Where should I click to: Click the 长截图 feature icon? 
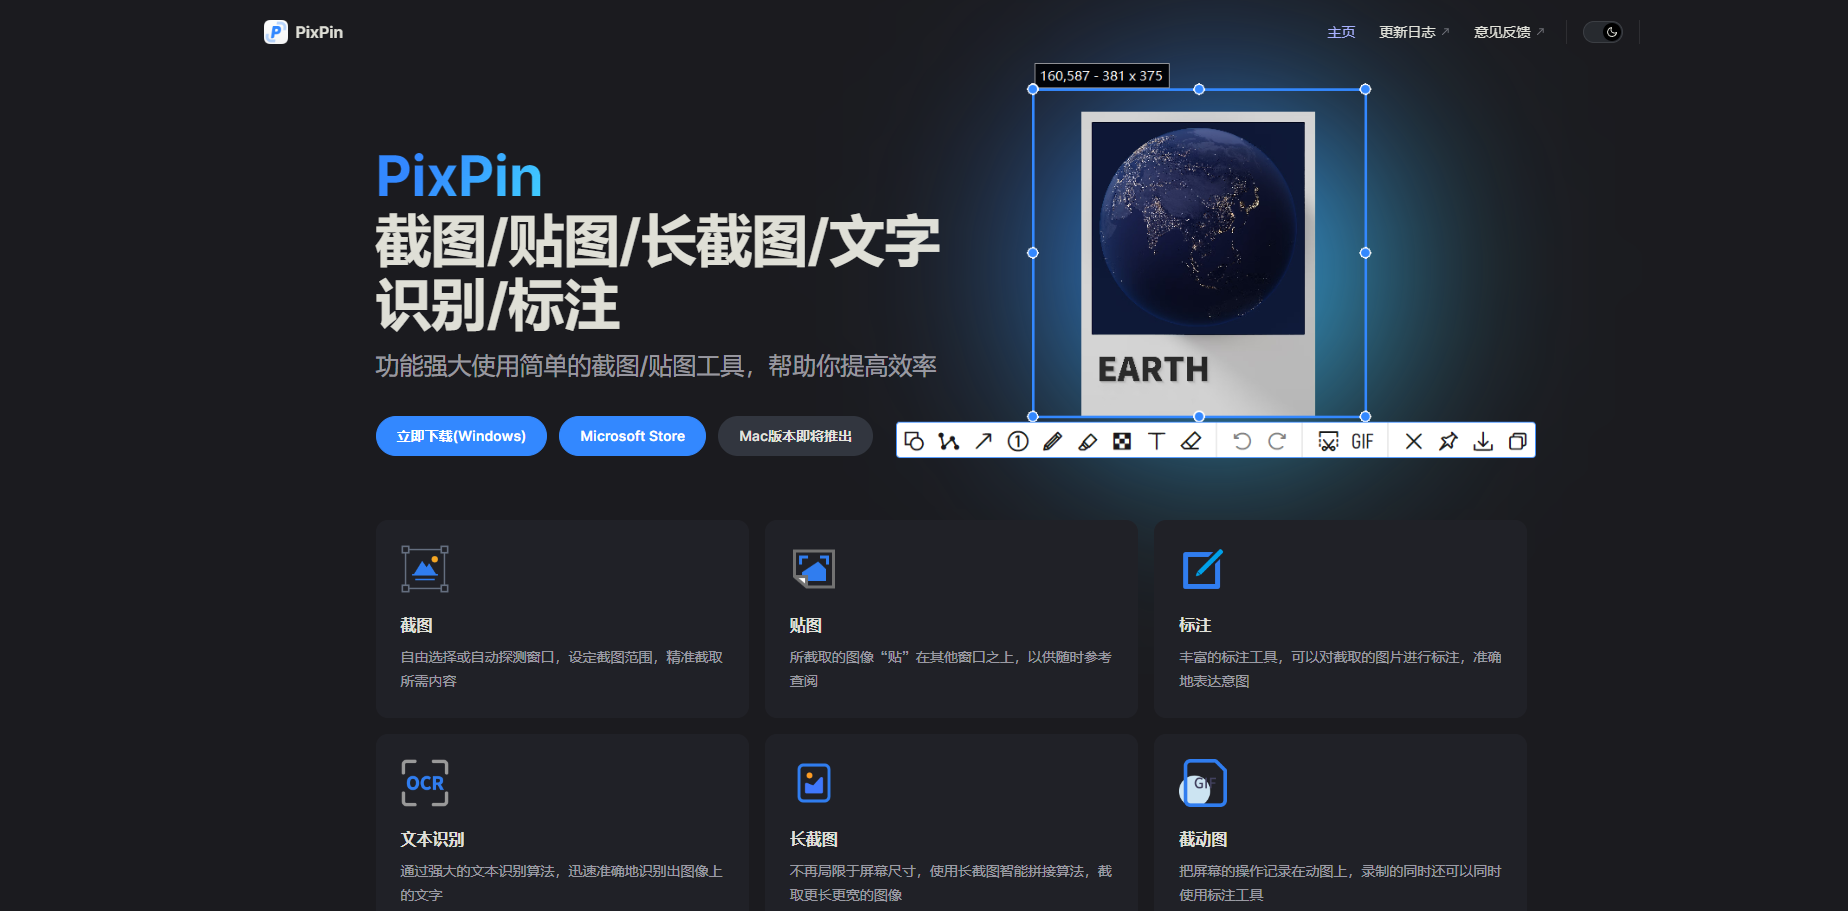(814, 783)
